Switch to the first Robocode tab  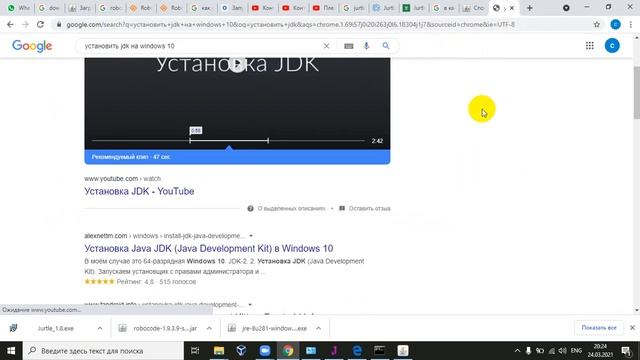click(x=142, y=8)
